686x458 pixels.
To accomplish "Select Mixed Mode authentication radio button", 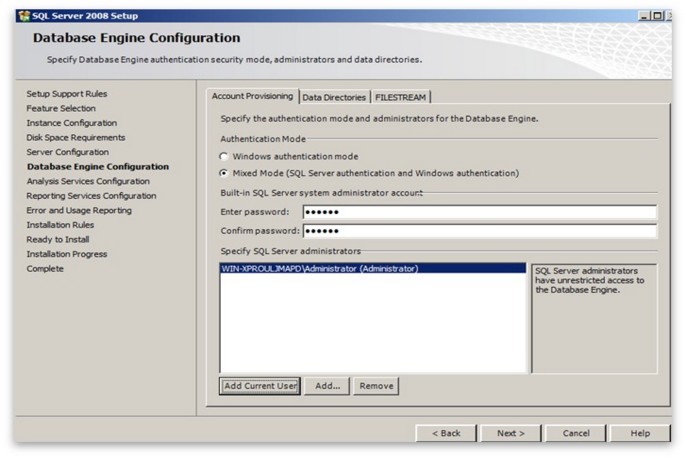I will coord(224,173).
